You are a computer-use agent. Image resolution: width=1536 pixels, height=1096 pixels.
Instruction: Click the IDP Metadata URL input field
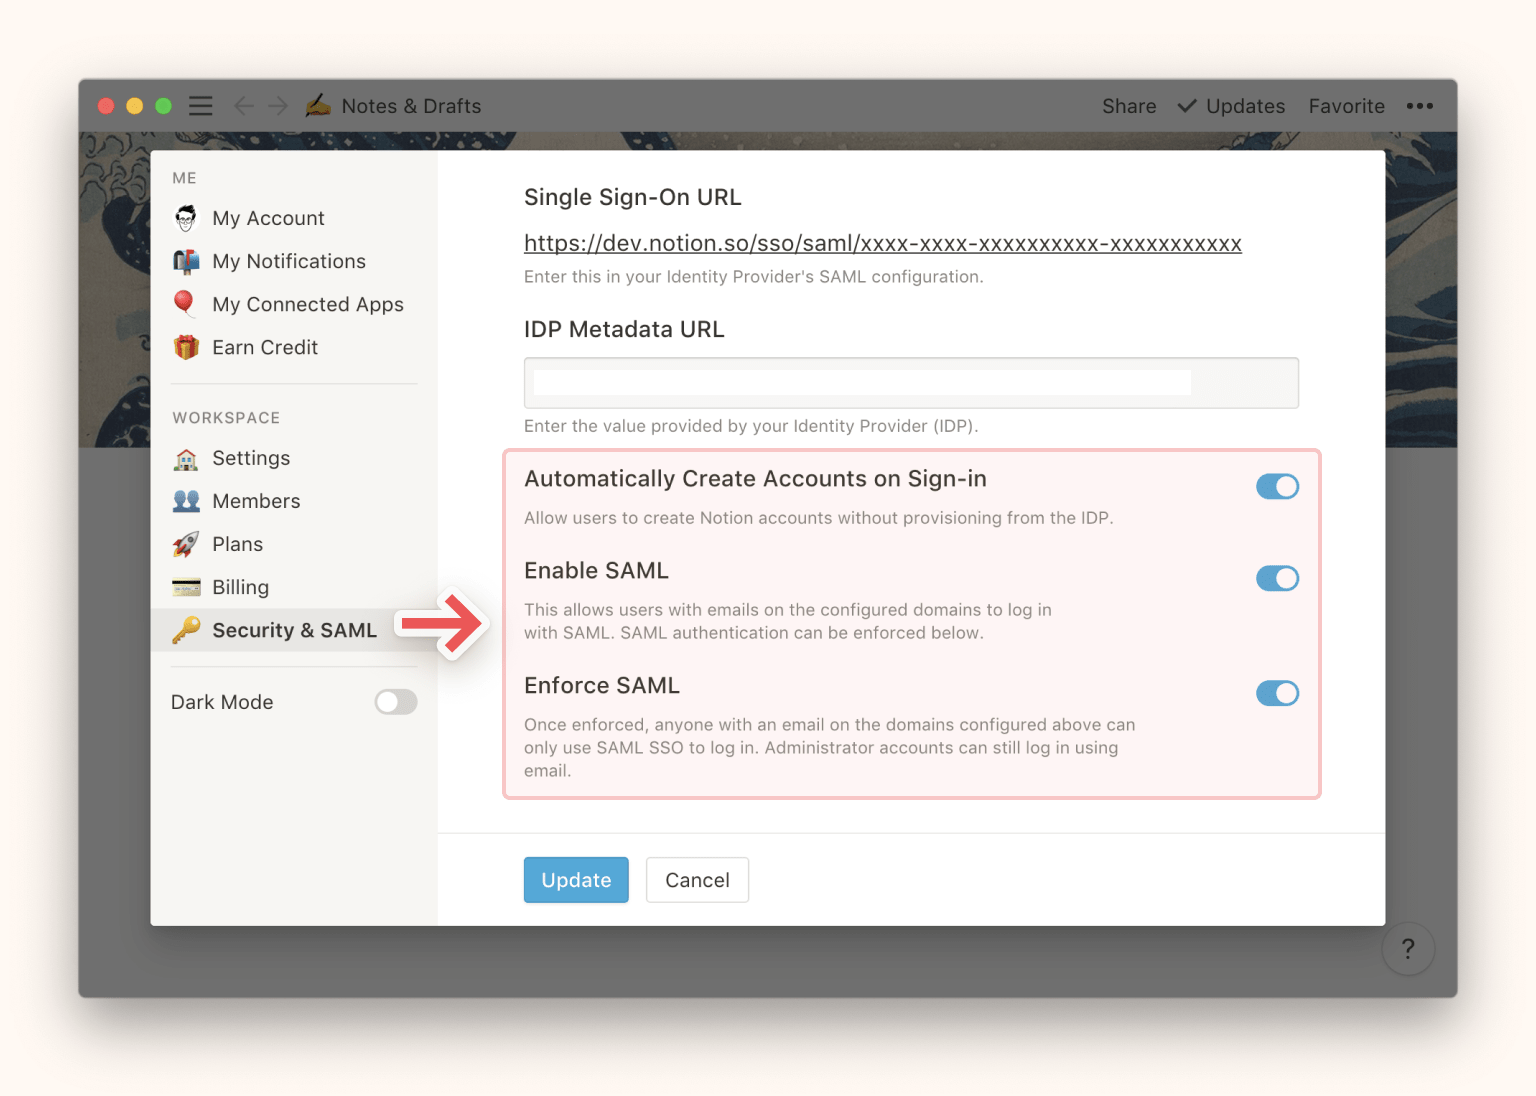pyautogui.click(x=911, y=383)
